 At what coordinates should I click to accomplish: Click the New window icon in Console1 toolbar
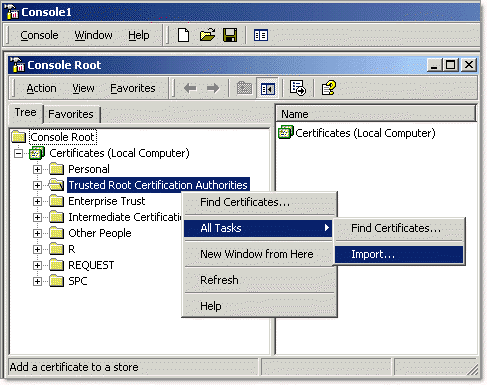click(x=261, y=35)
